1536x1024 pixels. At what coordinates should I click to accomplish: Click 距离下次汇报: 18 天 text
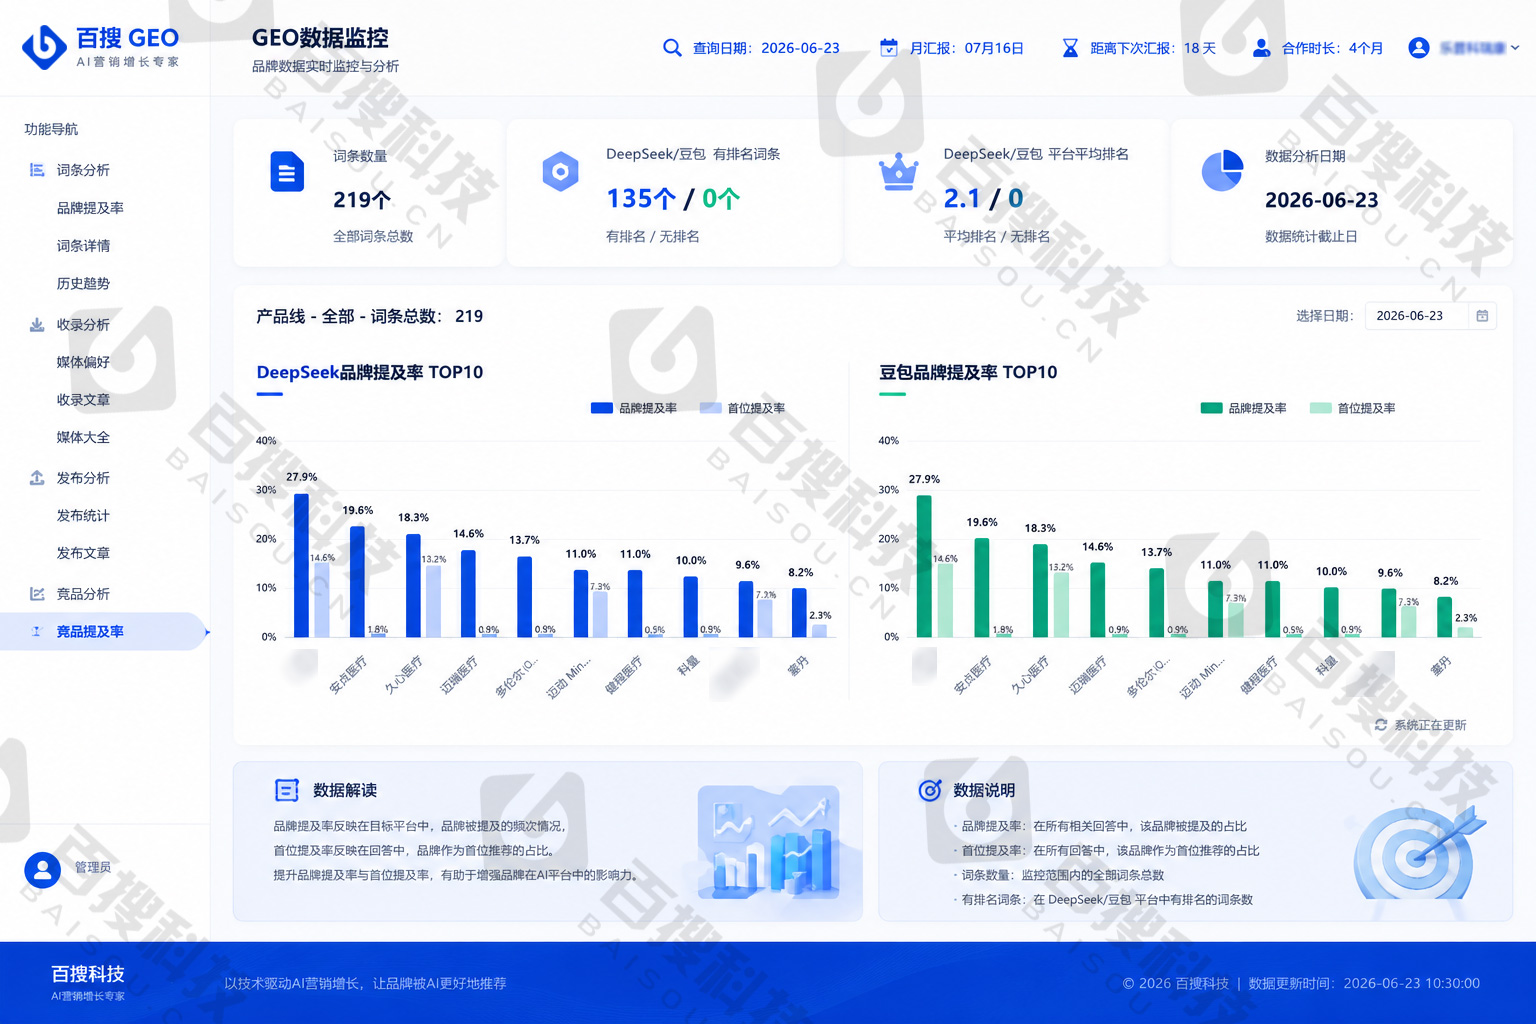[x=1153, y=48]
